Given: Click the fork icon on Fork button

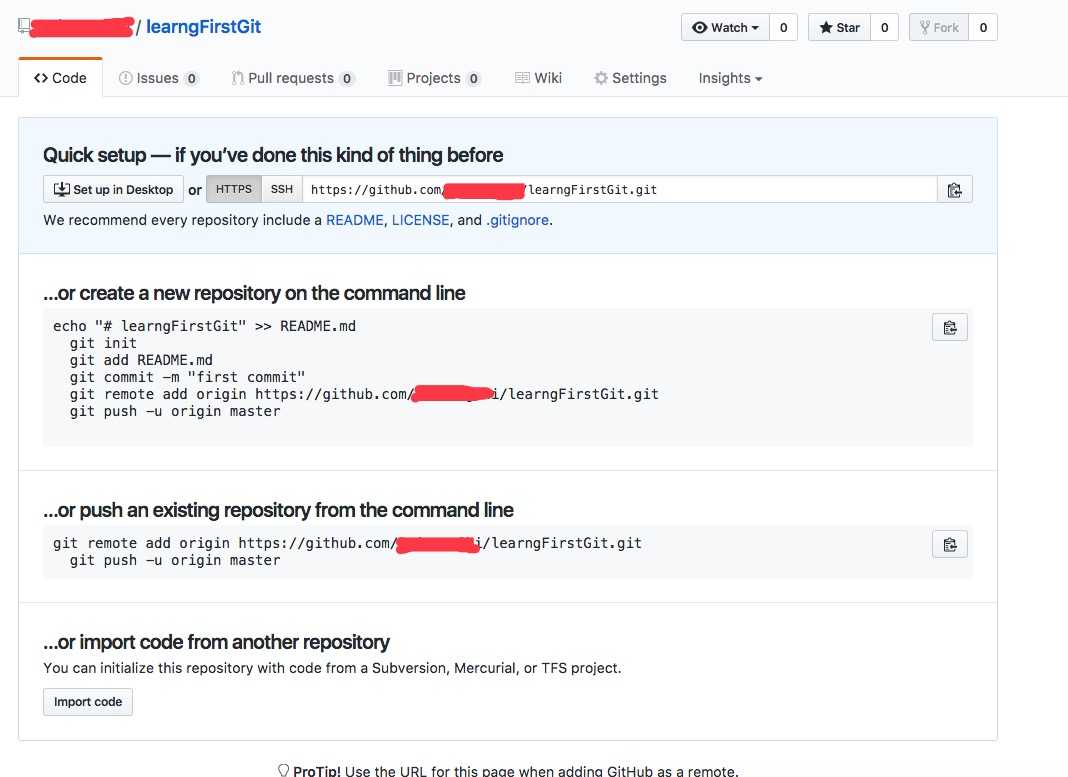Looking at the screenshot, I should pos(924,27).
